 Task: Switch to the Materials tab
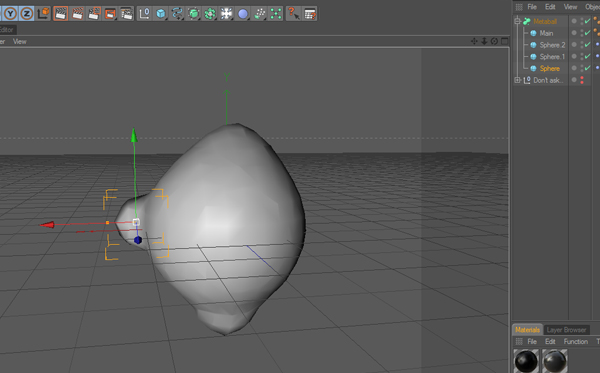(527, 330)
